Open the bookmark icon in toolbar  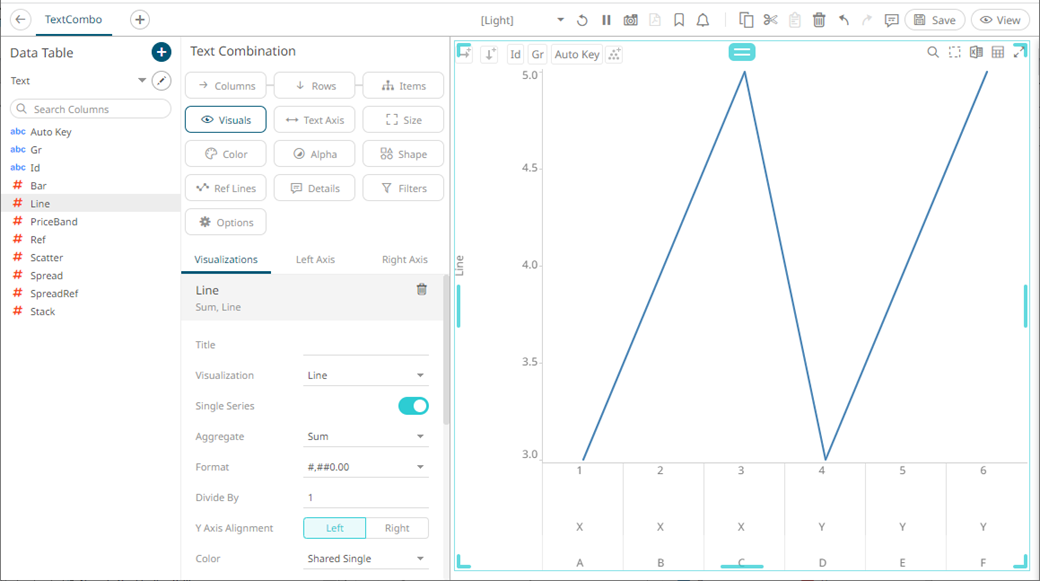(679, 20)
